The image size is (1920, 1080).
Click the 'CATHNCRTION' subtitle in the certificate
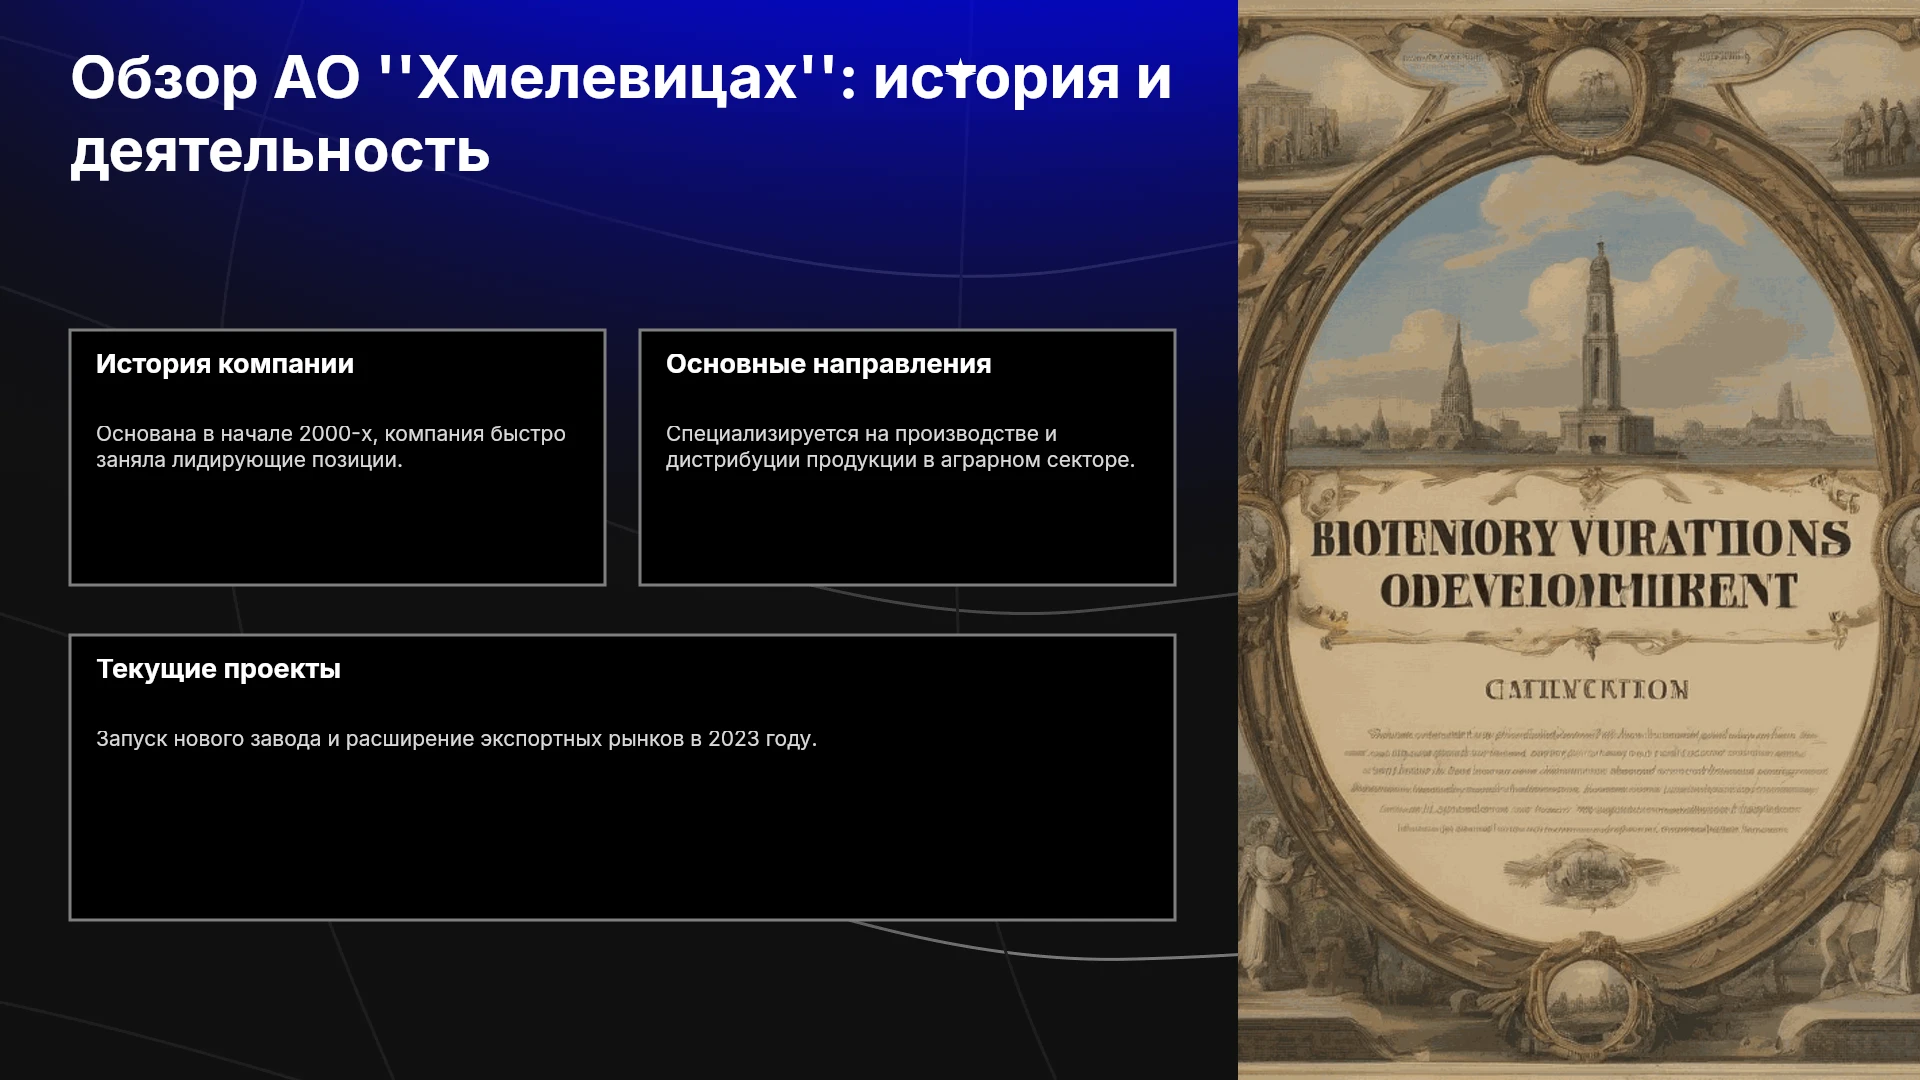[1587, 690]
